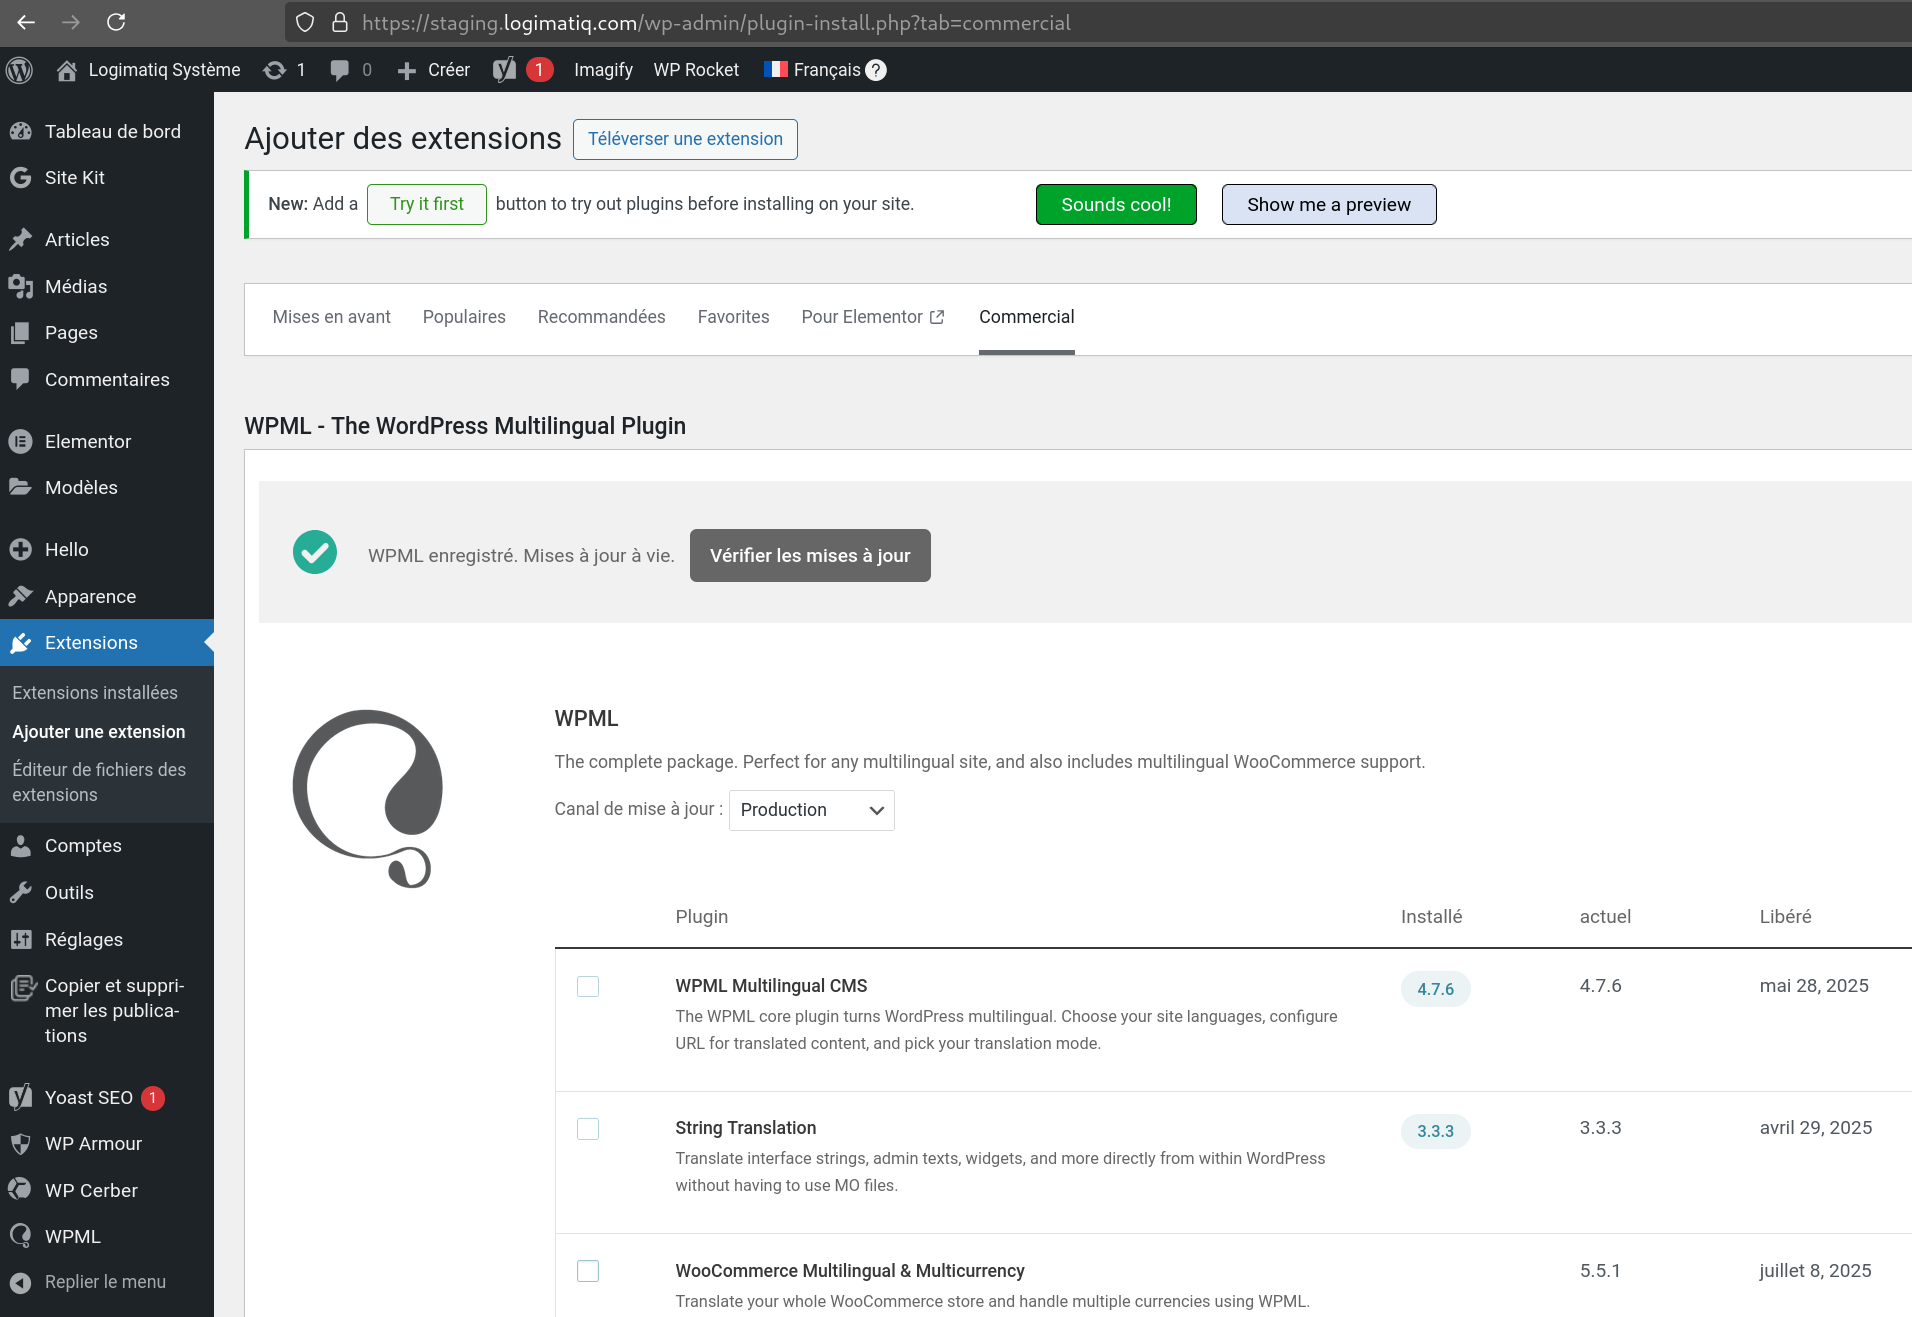Open the WP Rocket admin bar menu
The width and height of the screenshot is (1912, 1317).
pos(696,70)
